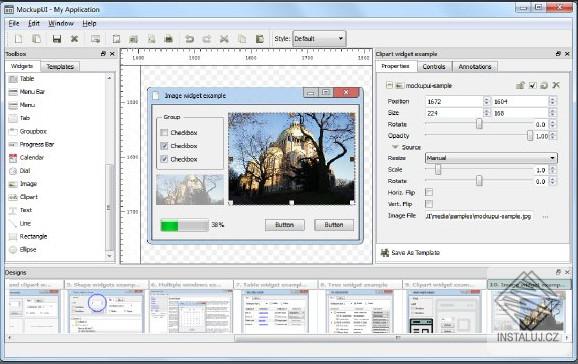Click the Position X spinner arrows
The height and width of the screenshot is (364, 578).
coord(487,101)
